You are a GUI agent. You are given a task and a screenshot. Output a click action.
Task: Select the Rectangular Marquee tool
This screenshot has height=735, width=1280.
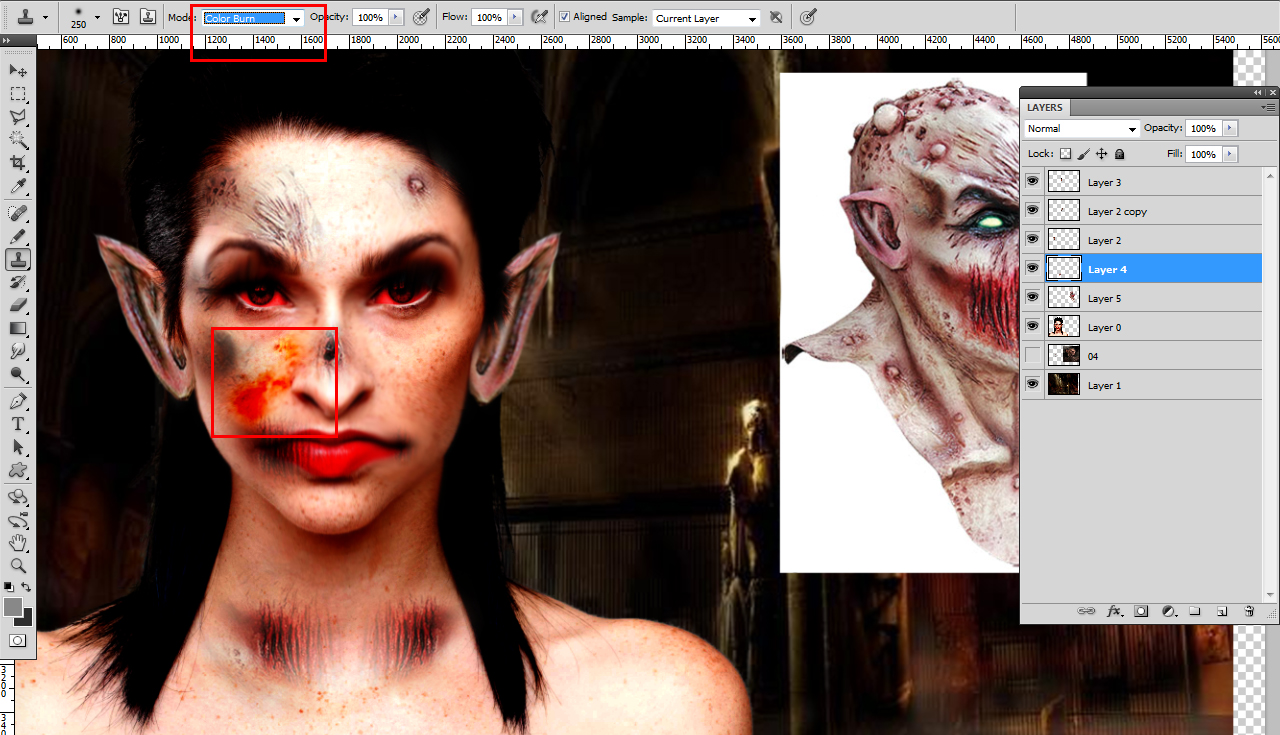point(18,94)
